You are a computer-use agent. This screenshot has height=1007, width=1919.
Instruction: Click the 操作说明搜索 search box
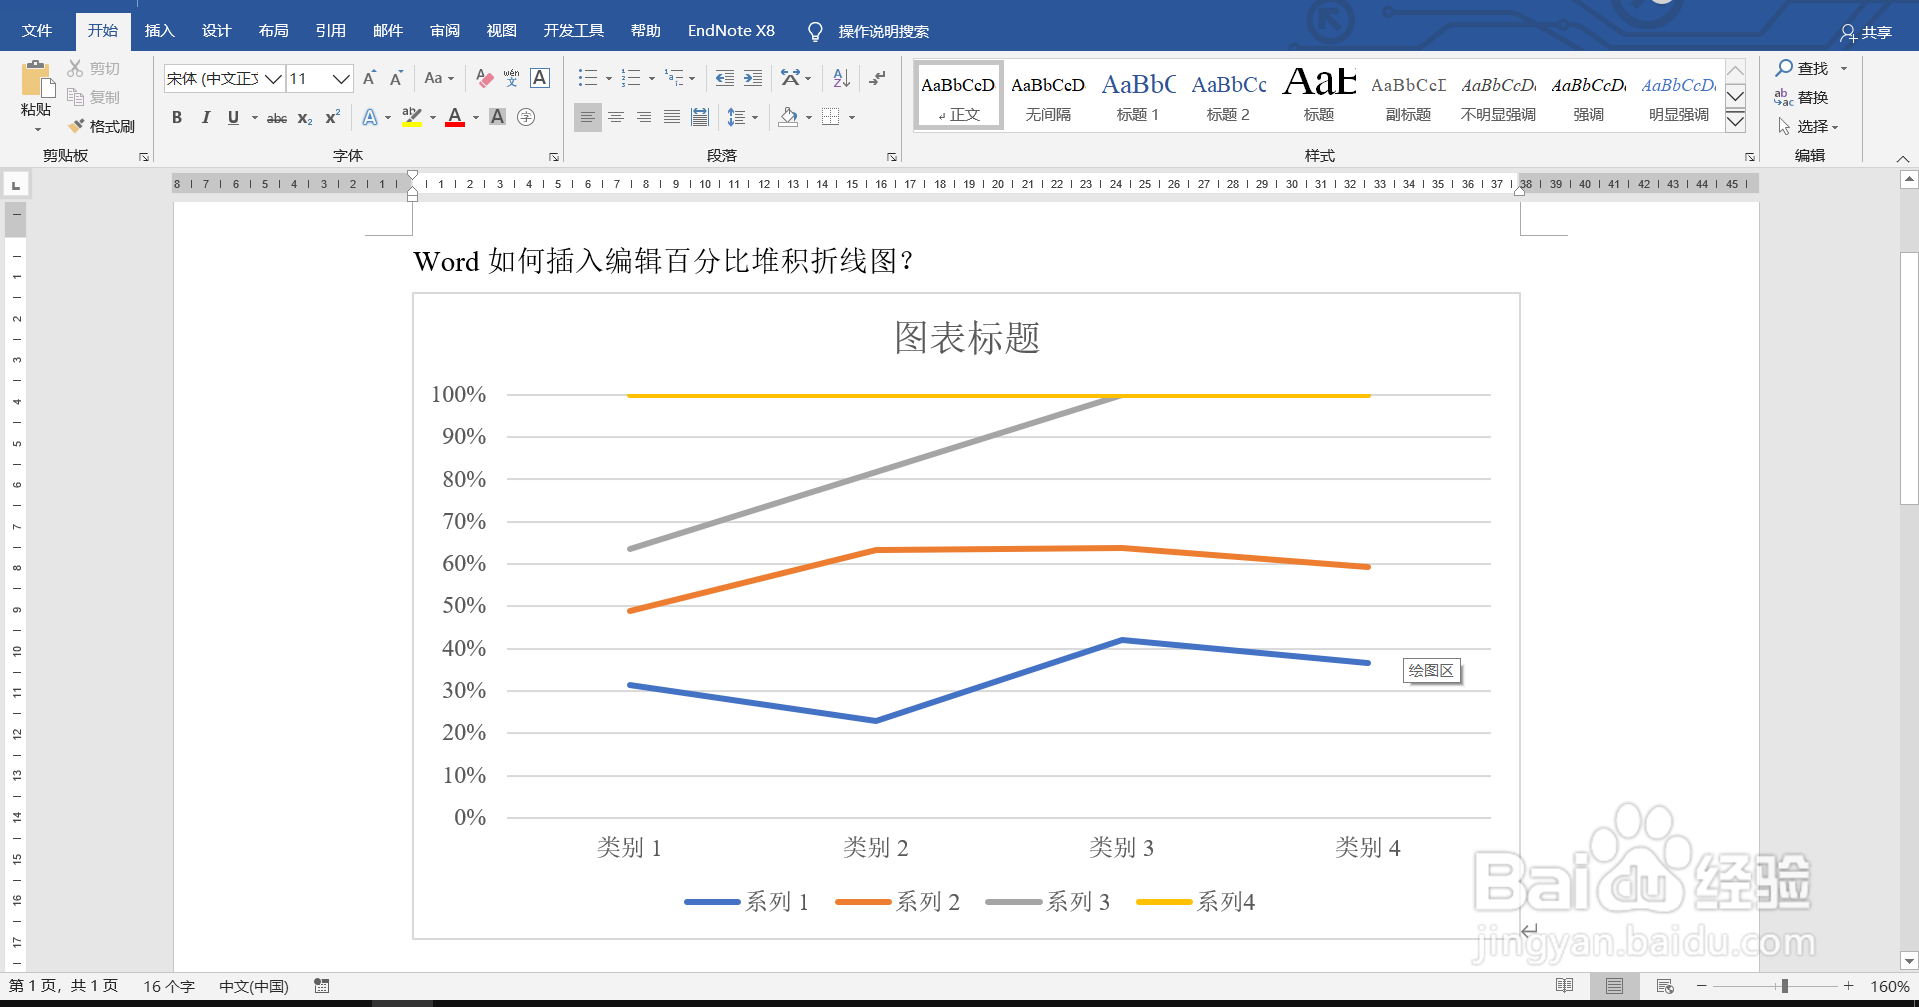pyautogui.click(x=884, y=31)
